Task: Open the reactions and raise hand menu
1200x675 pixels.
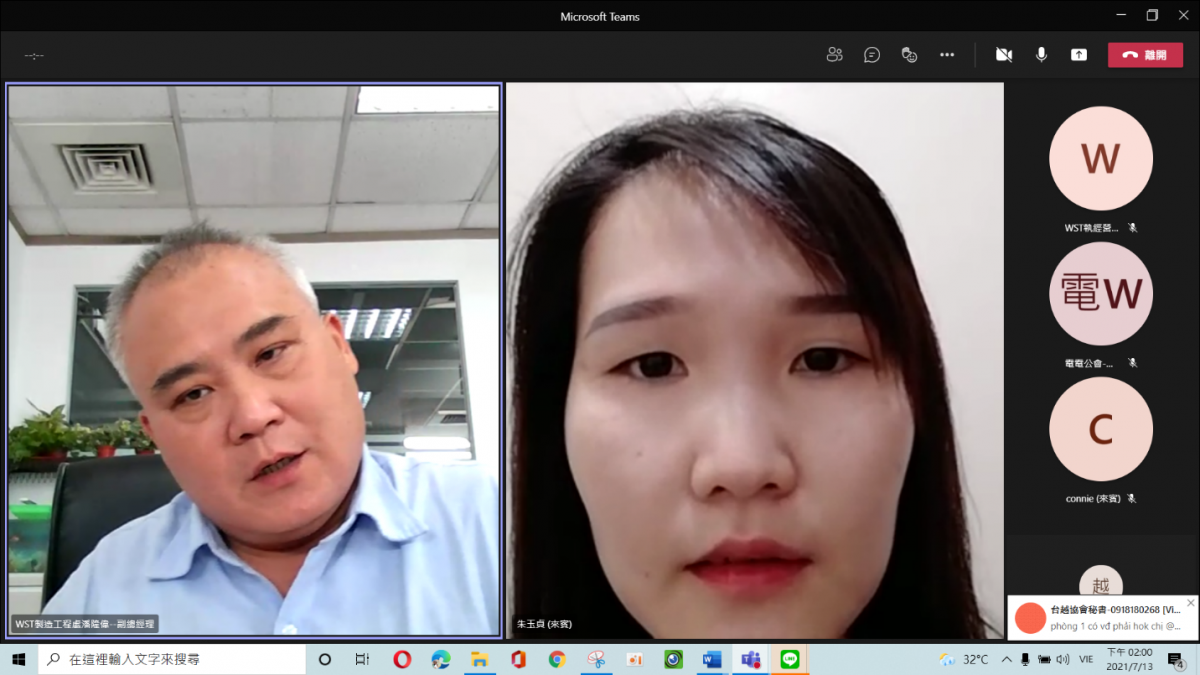Action: [909, 55]
